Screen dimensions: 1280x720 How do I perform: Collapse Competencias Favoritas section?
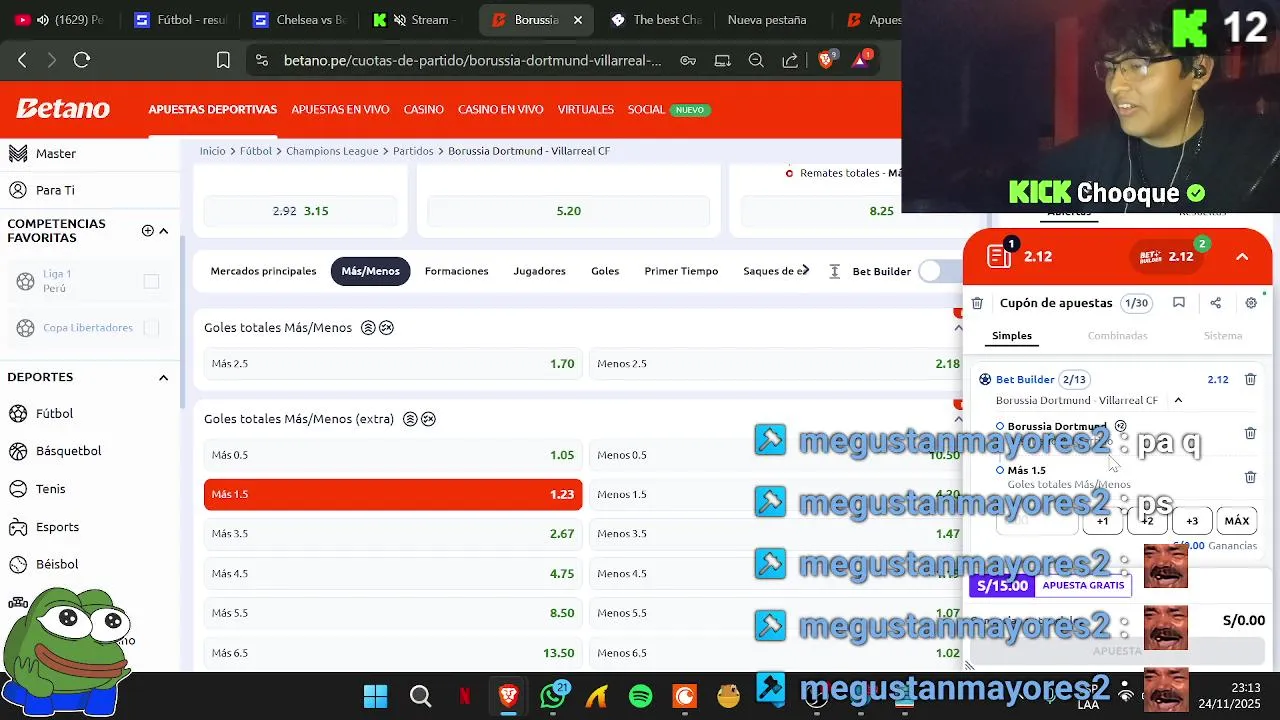tap(164, 231)
